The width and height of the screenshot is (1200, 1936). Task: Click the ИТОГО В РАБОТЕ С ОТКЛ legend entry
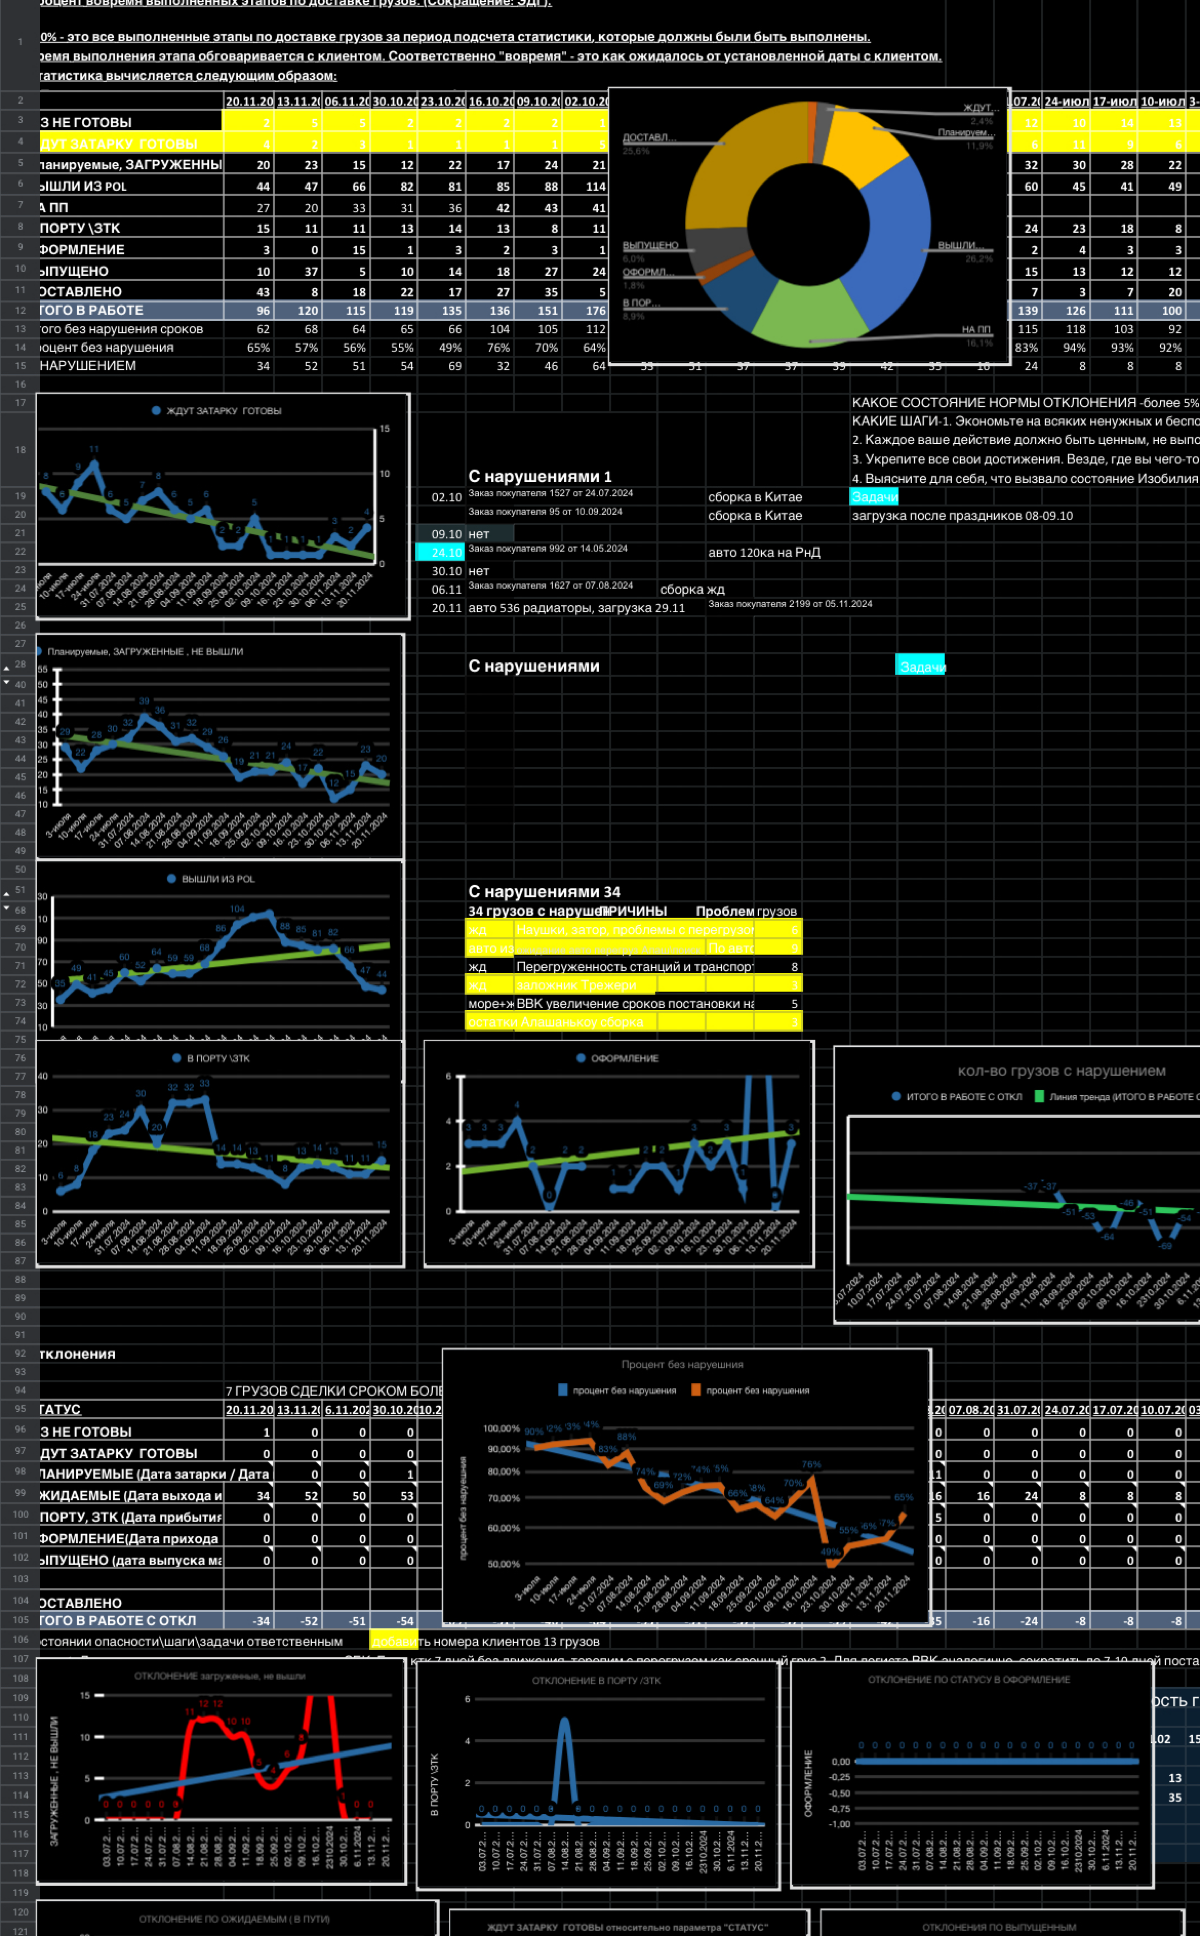tap(957, 1097)
